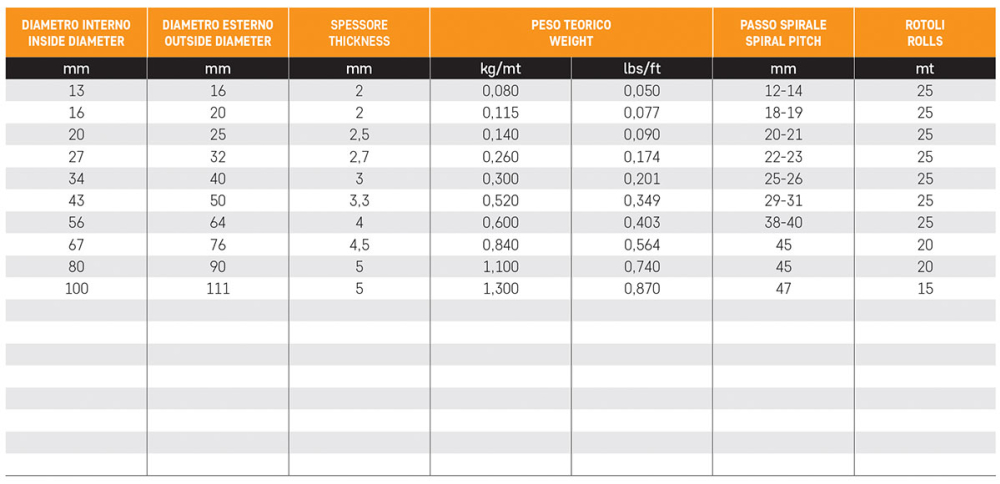This screenshot has height=484, width=1000.
Task: Select the spiral pitch value 12-14
Action: pyautogui.click(x=783, y=91)
